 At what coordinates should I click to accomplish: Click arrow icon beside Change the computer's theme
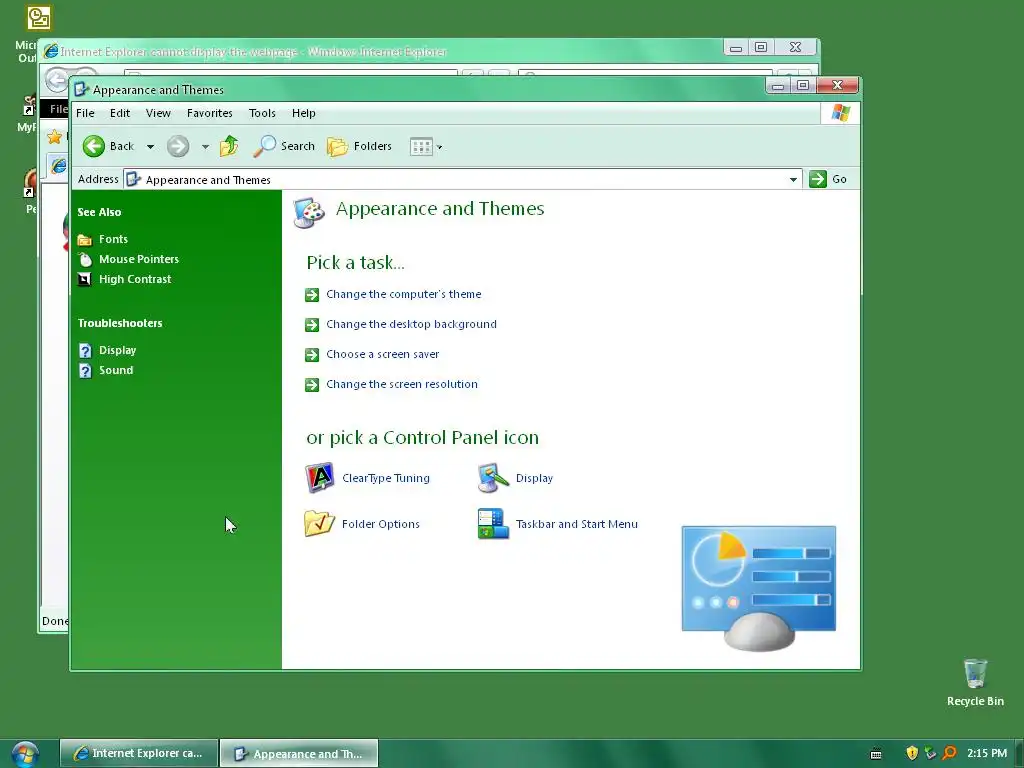(x=312, y=295)
